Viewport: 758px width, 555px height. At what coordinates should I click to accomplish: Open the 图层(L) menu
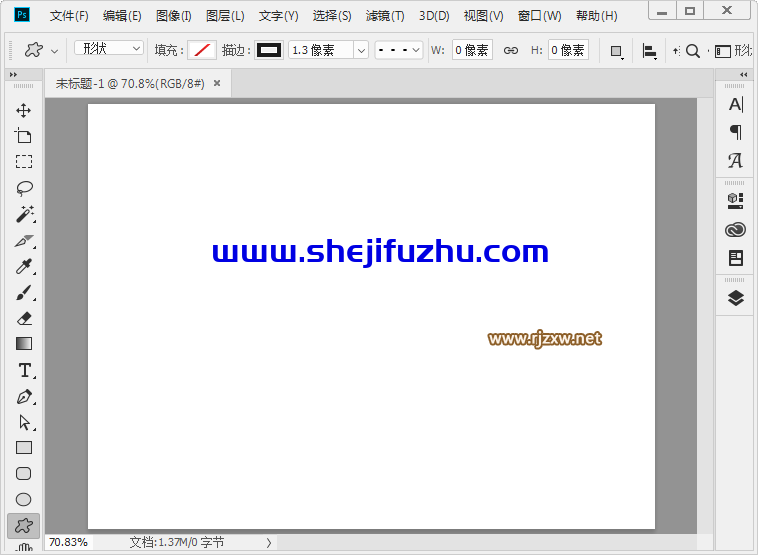coord(225,16)
